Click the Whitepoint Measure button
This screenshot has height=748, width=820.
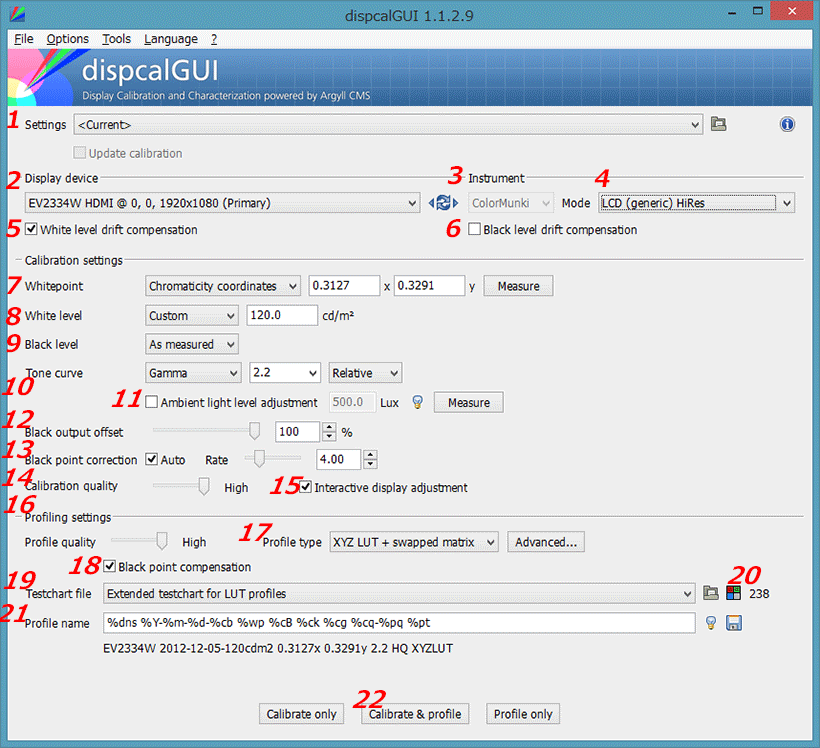point(518,286)
